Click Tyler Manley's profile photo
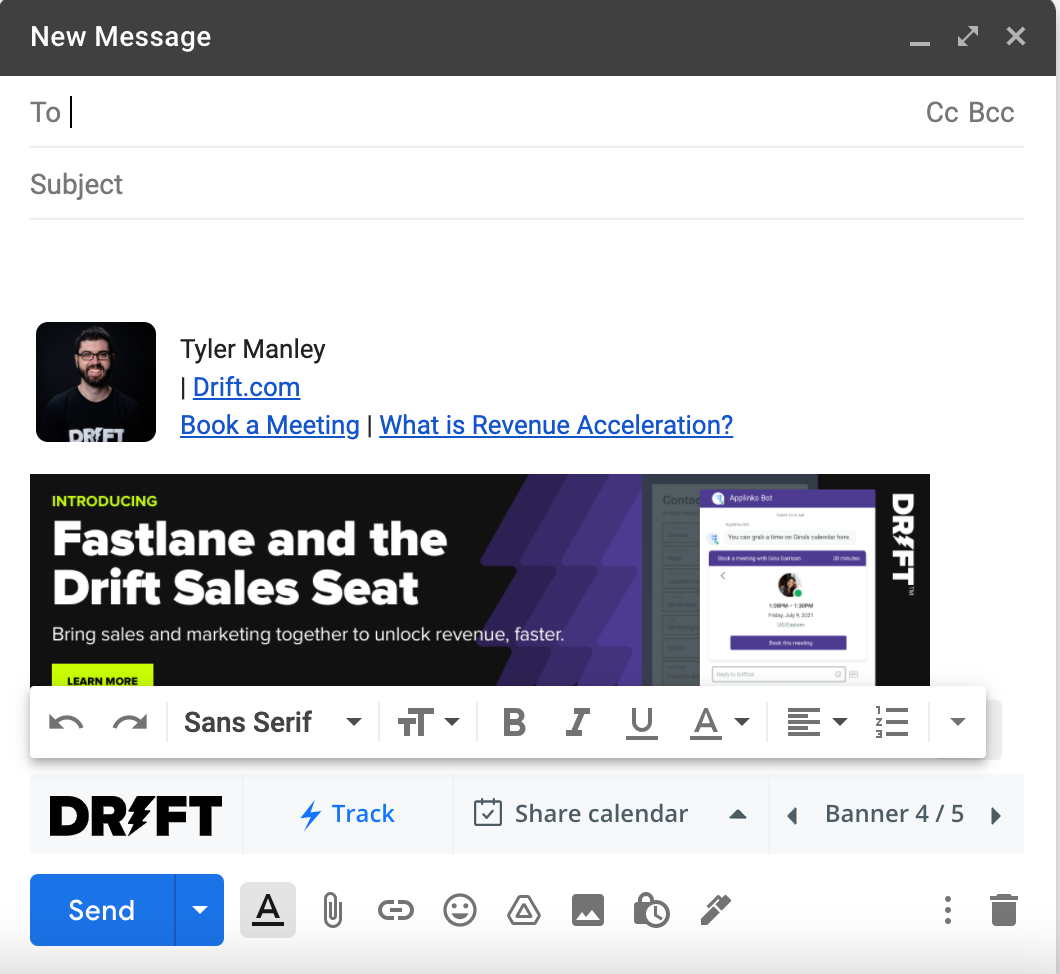The image size is (1060, 974). click(96, 382)
